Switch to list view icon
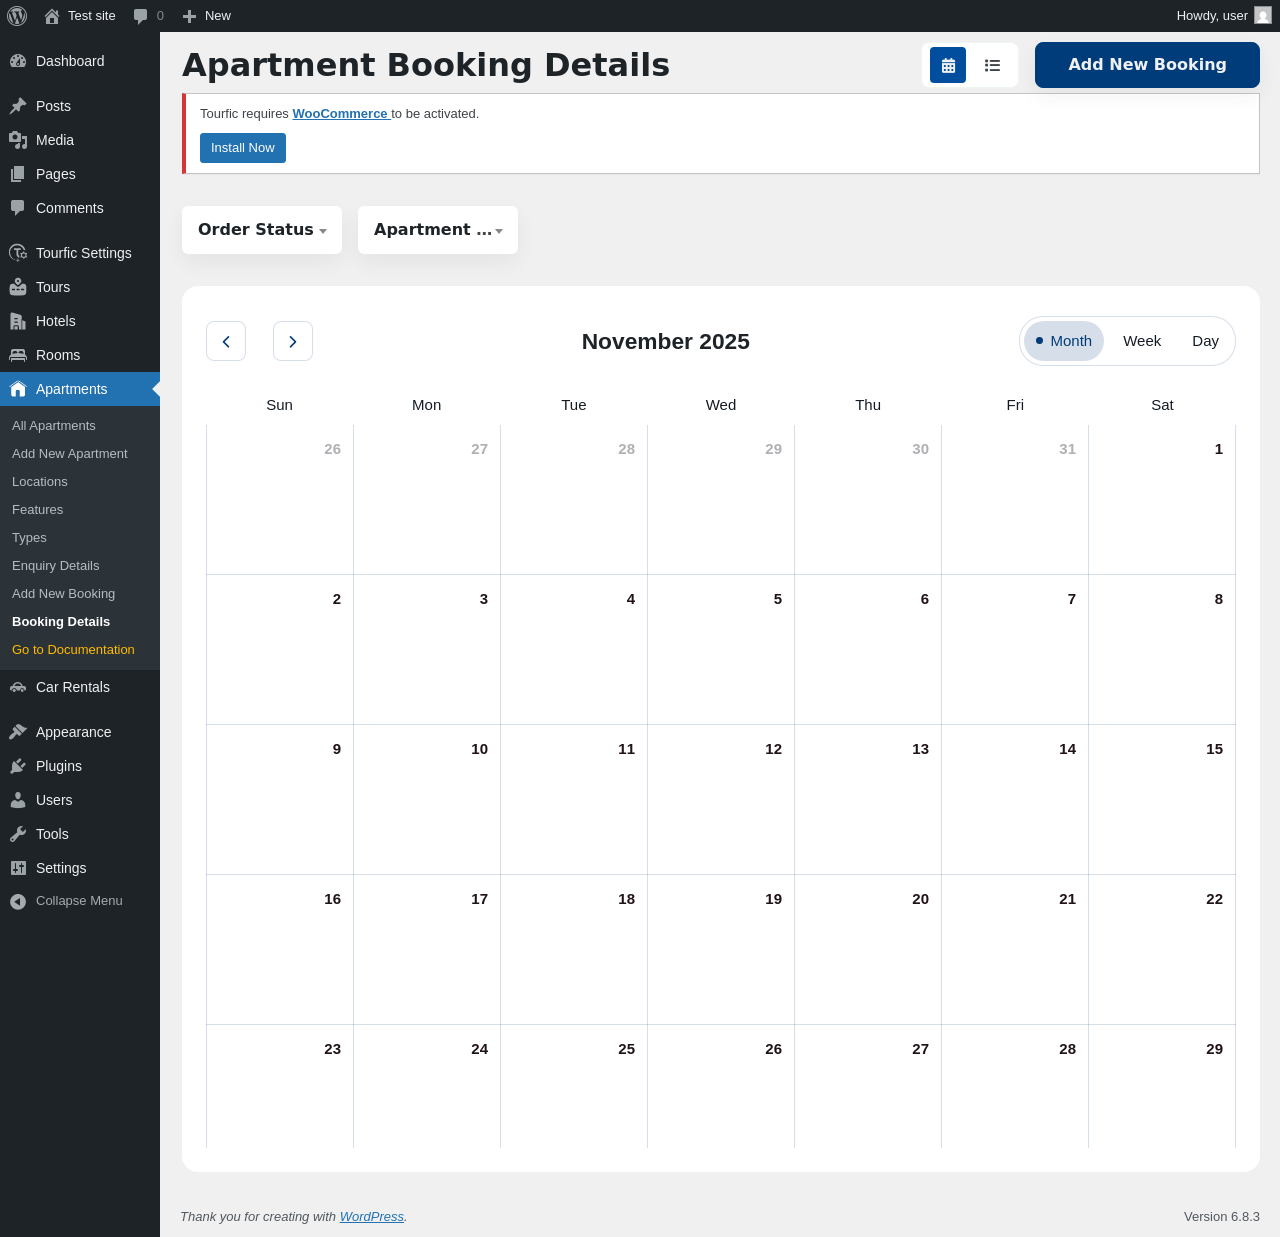Screen dimensions: 1280x1237 click(x=992, y=65)
